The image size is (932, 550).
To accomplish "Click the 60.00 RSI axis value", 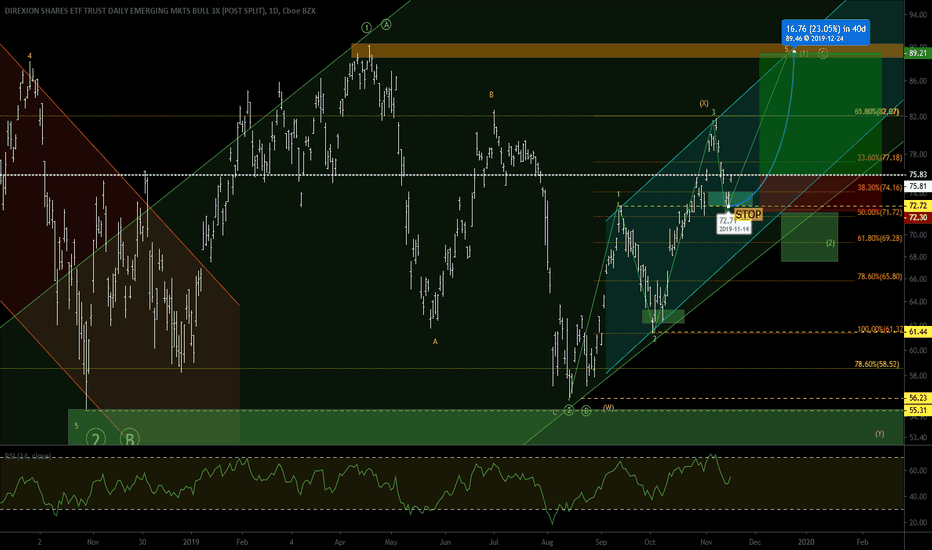I will click(x=918, y=470).
